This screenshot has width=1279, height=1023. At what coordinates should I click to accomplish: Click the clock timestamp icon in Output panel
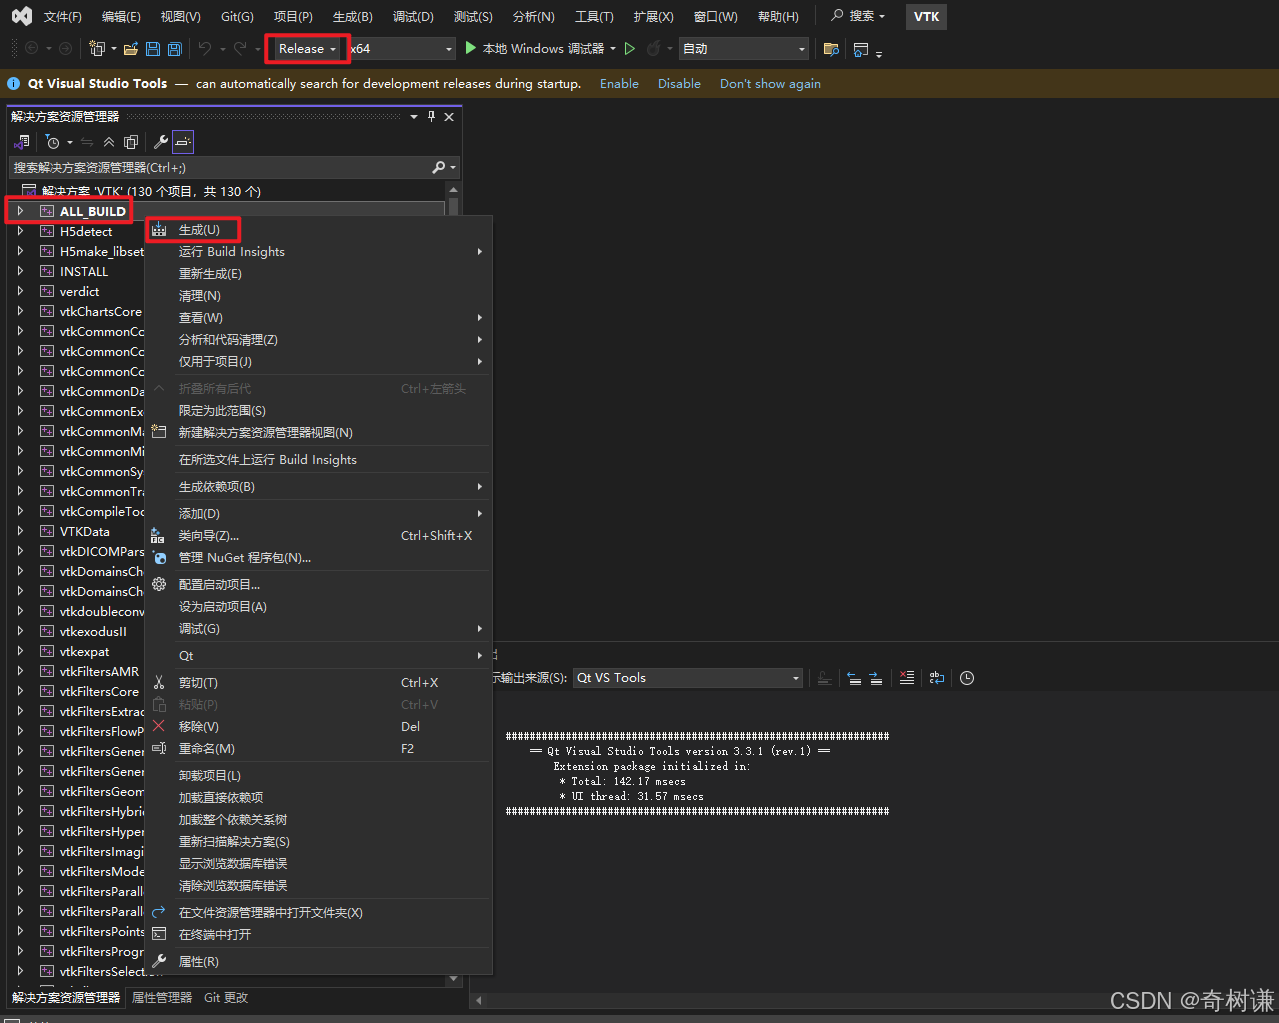(967, 678)
